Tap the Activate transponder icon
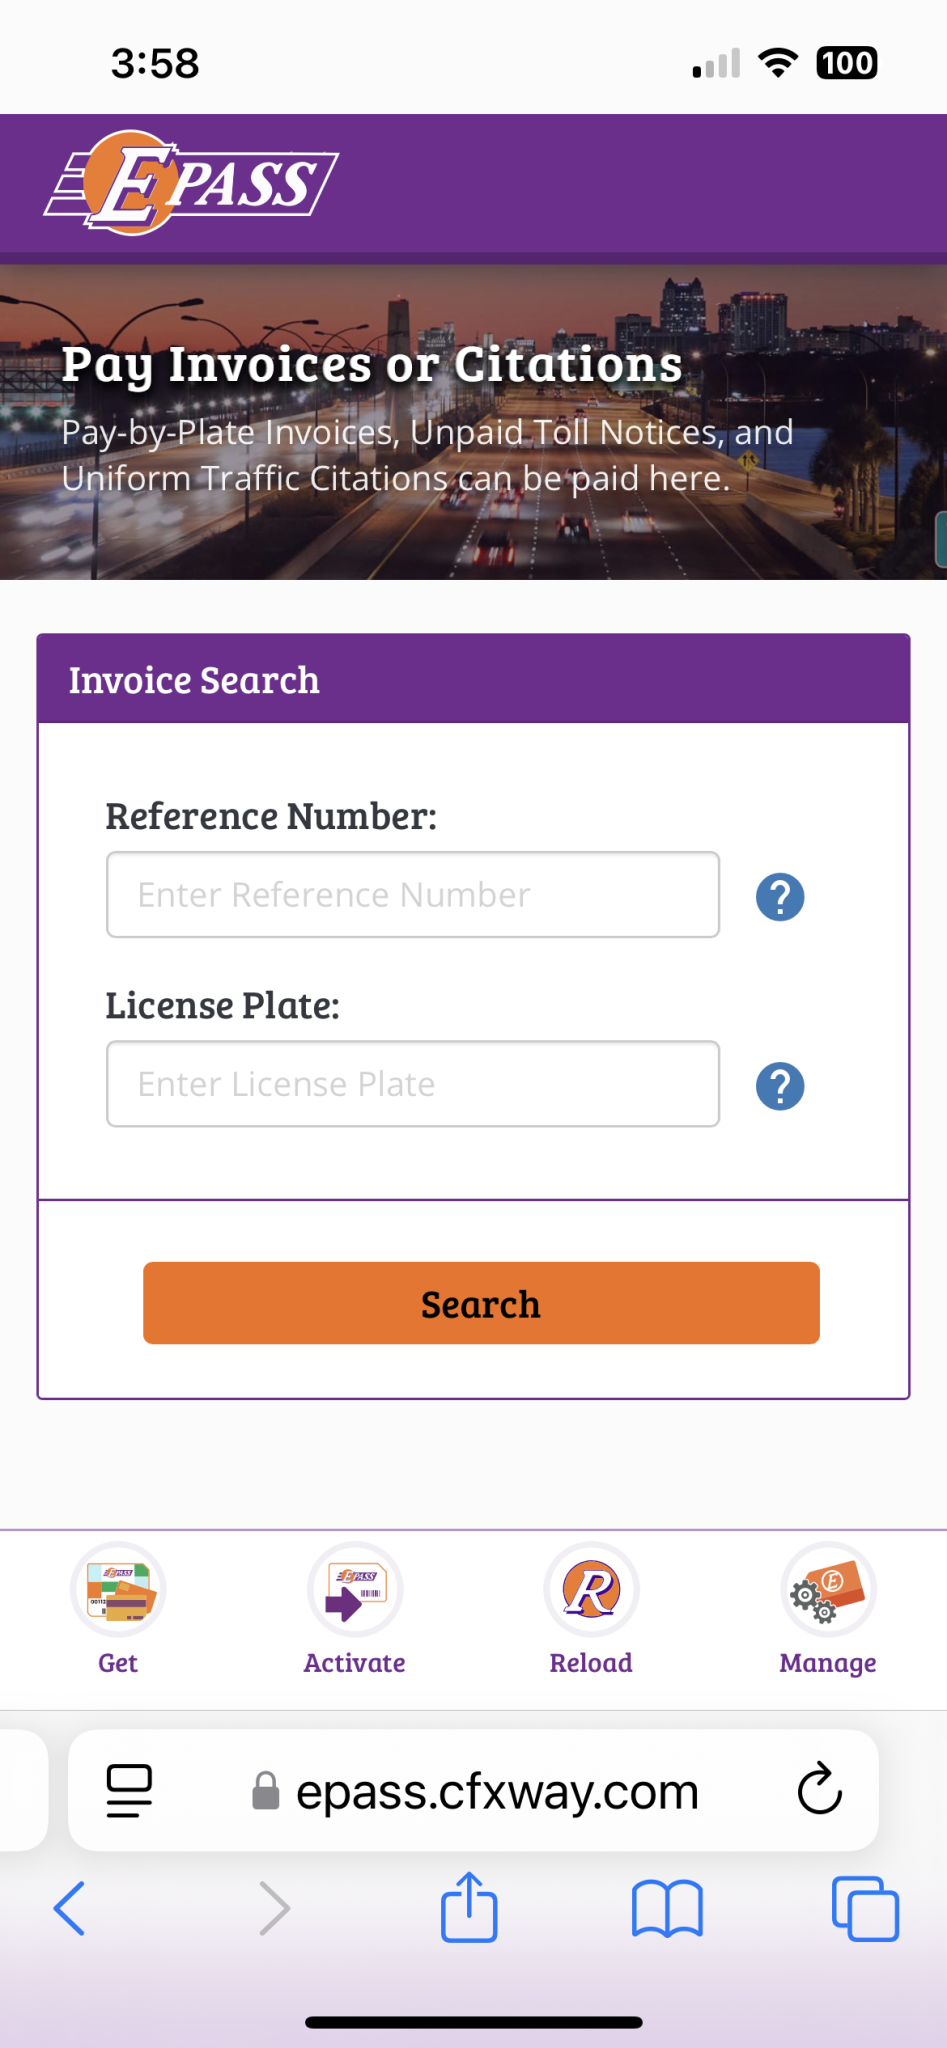Screen dimensions: 947x2048 click(x=355, y=1590)
